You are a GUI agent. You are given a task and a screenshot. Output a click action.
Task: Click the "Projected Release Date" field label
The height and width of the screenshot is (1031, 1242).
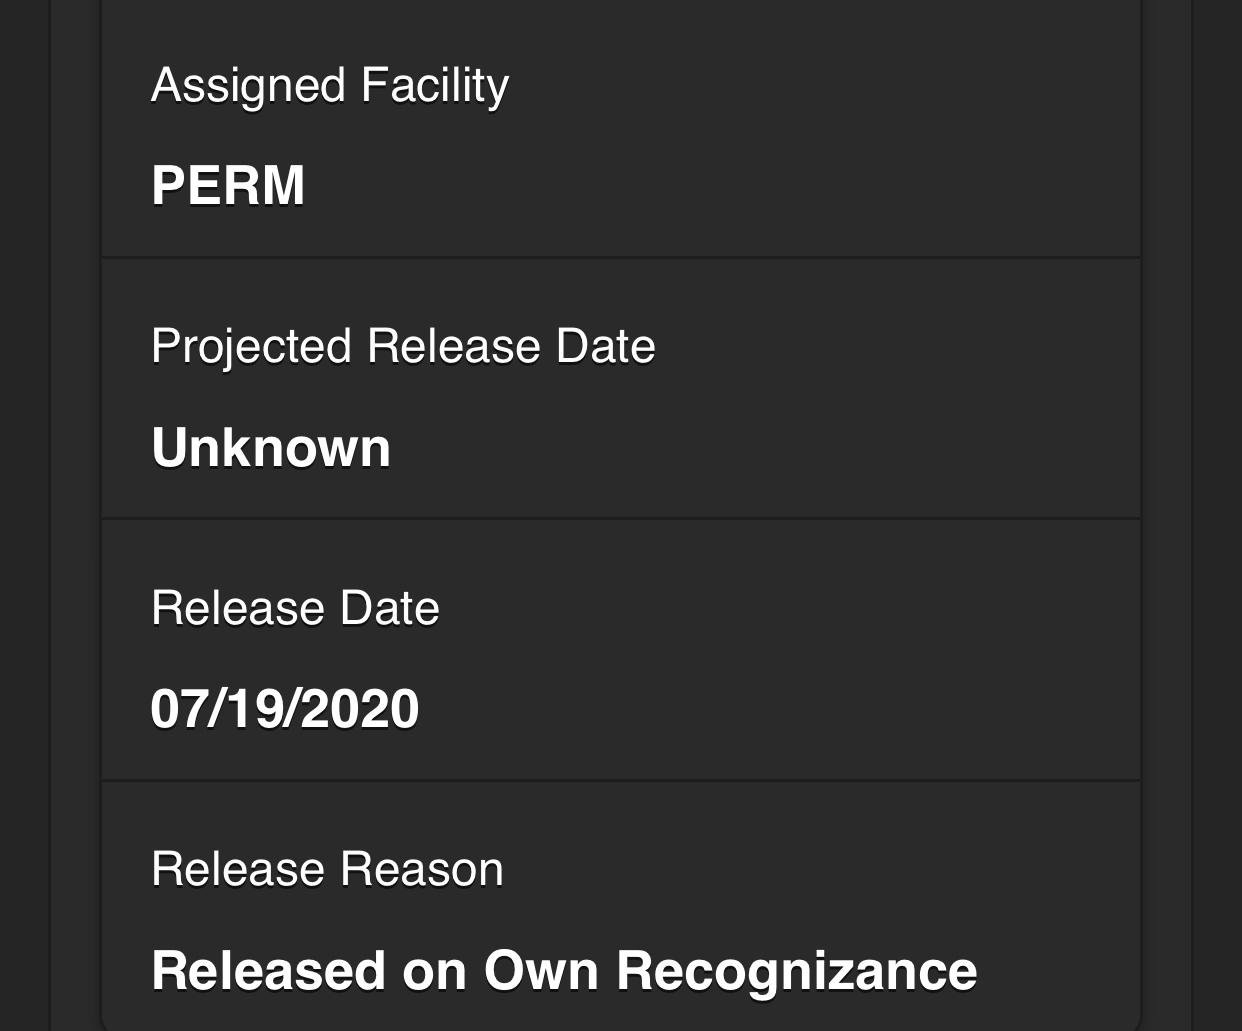coord(403,347)
